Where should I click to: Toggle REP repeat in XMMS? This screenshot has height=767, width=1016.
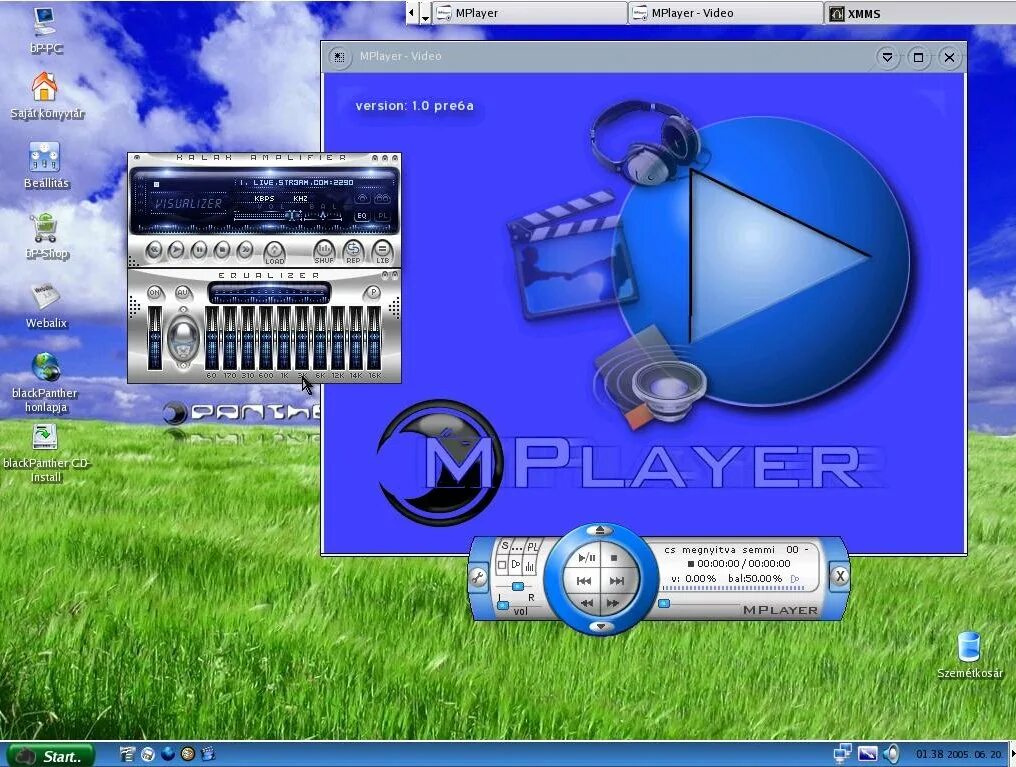click(x=353, y=251)
